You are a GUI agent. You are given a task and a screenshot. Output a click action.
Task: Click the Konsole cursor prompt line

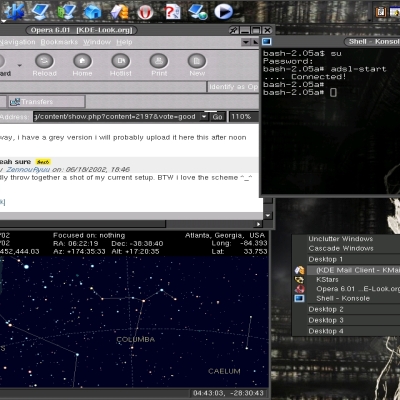click(x=300, y=93)
